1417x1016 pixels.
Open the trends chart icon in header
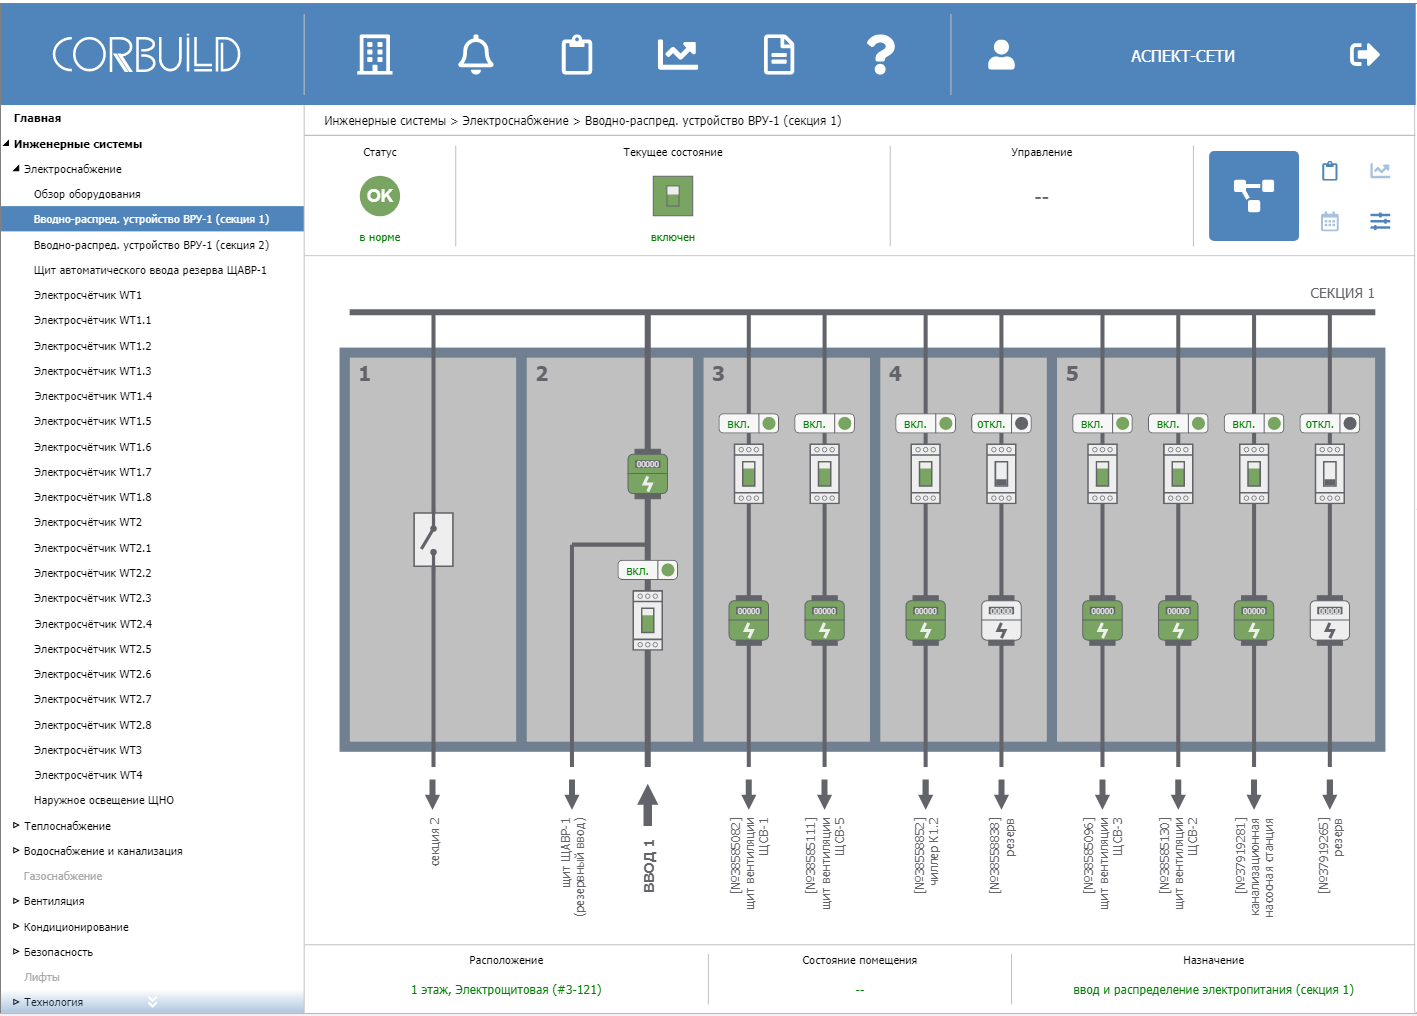(678, 55)
